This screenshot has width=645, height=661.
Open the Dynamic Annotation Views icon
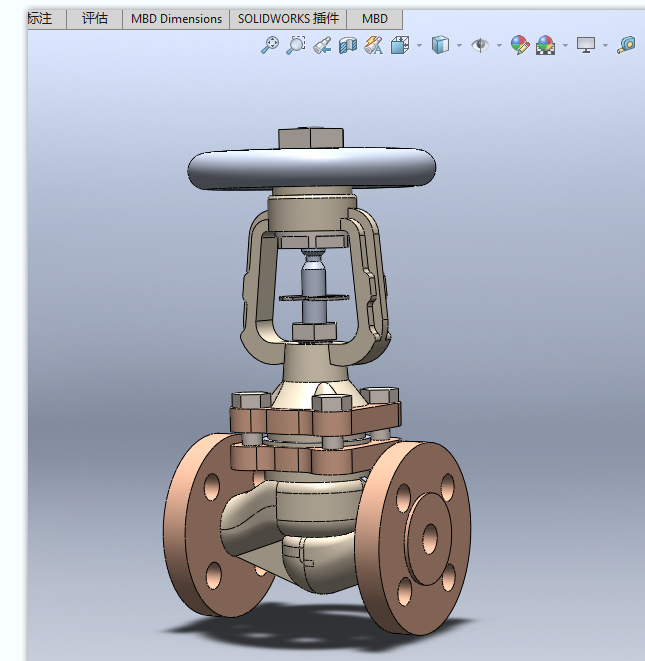click(374, 45)
